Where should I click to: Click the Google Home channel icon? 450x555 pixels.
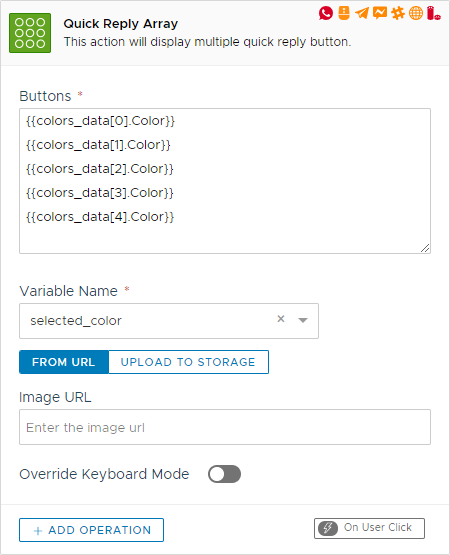click(344, 13)
